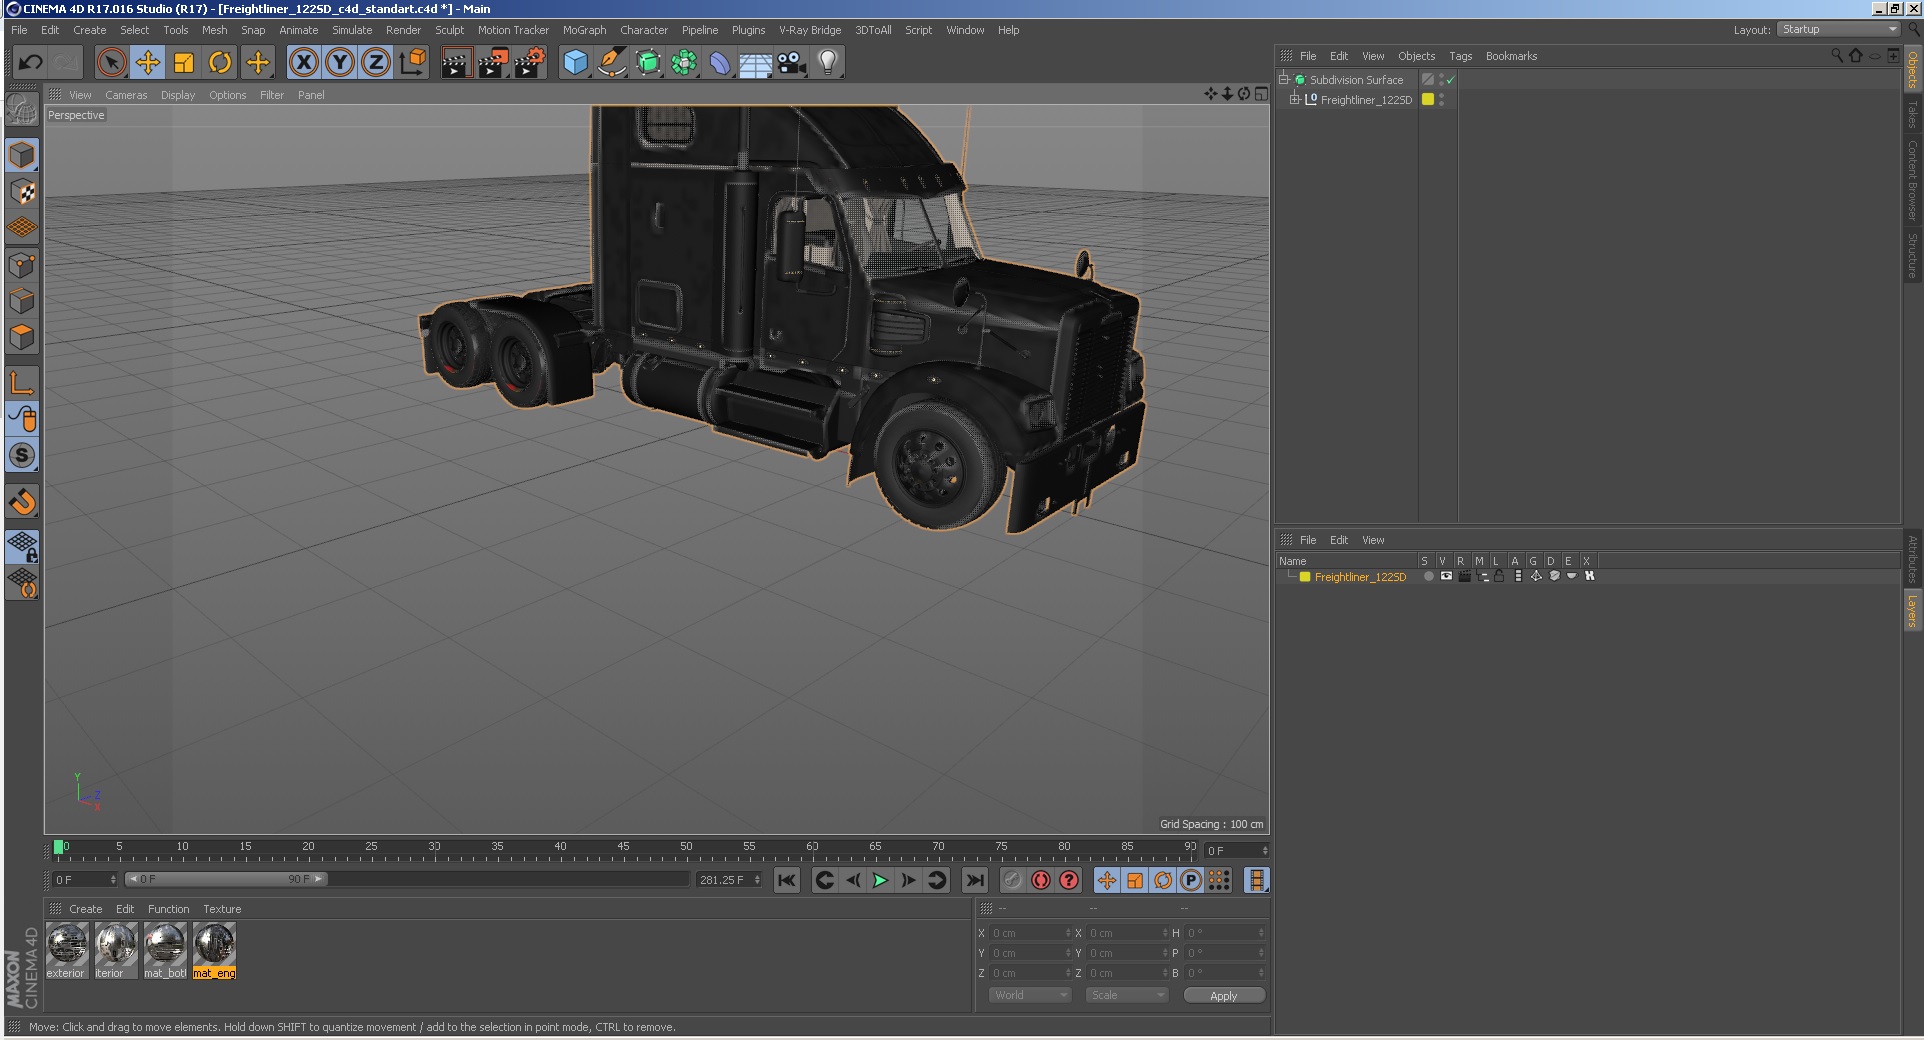Click the Bend deformer icon
The height and width of the screenshot is (1040, 1924).
720,63
